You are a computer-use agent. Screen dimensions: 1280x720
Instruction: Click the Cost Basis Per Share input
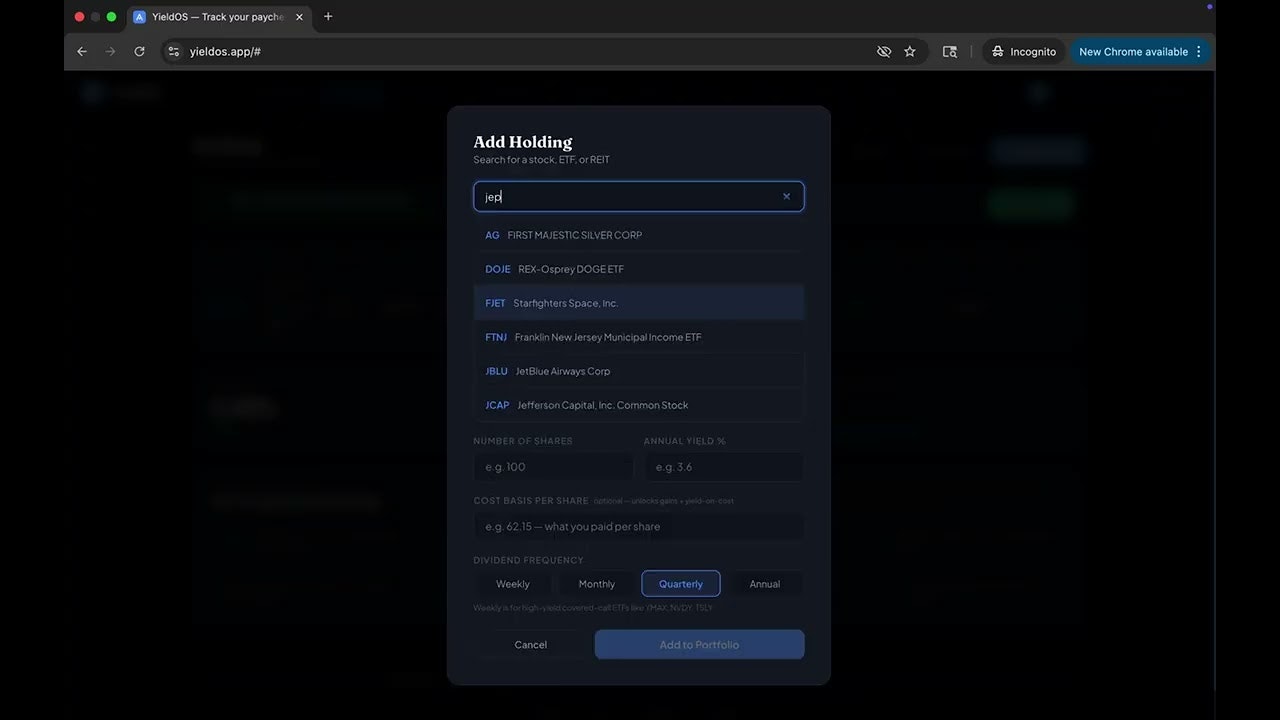pos(638,527)
